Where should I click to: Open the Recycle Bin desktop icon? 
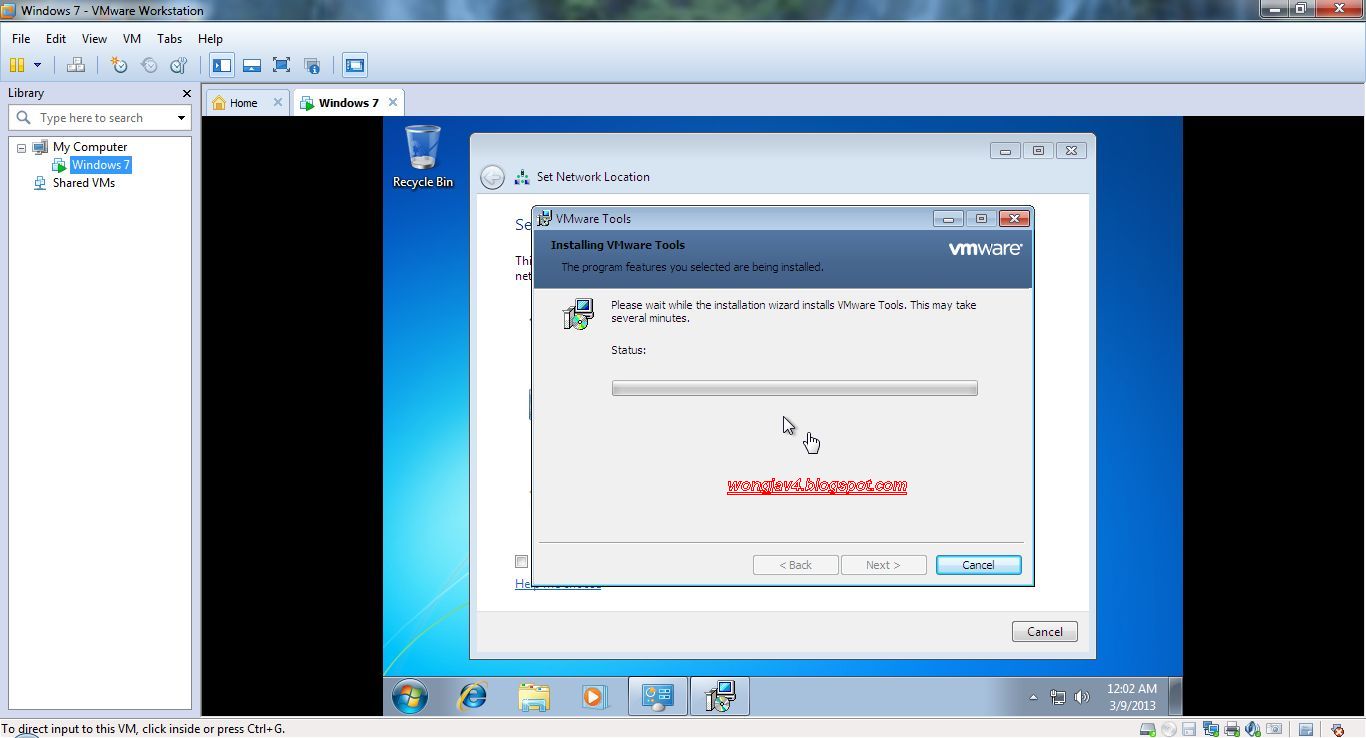coord(422,156)
